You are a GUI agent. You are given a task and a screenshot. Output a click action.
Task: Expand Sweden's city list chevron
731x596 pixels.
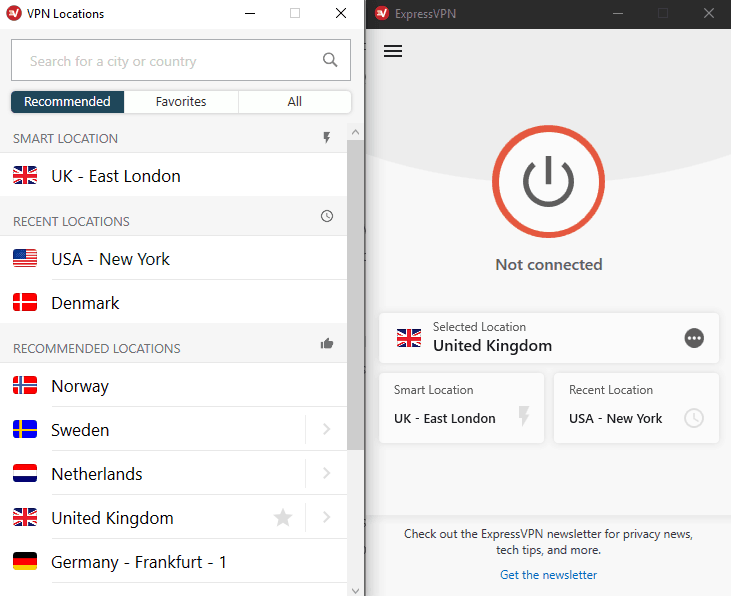(x=326, y=429)
